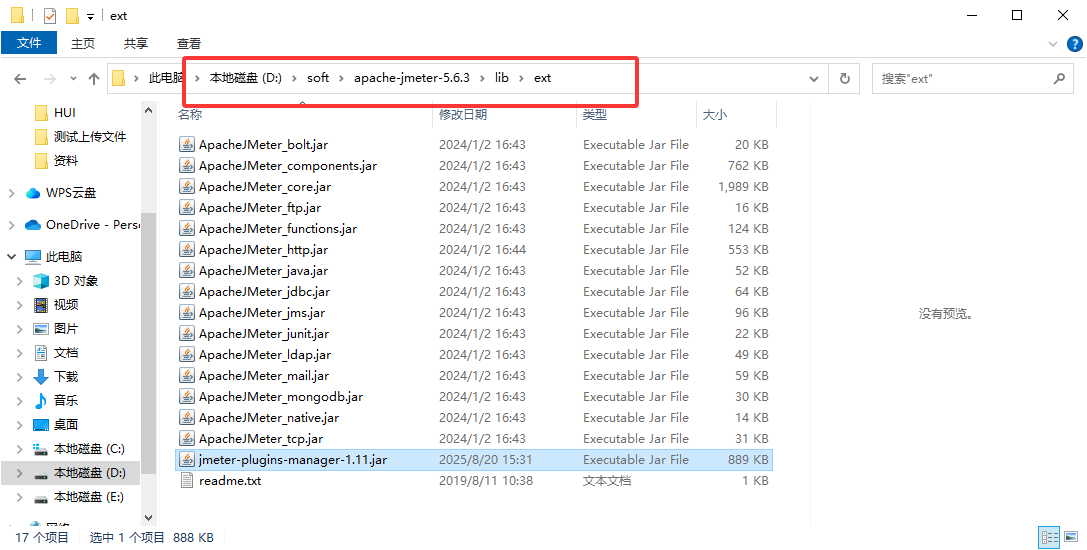This screenshot has height=550, width=1087.
Task: Expand the OneDrive tree node
Action: tap(11, 225)
